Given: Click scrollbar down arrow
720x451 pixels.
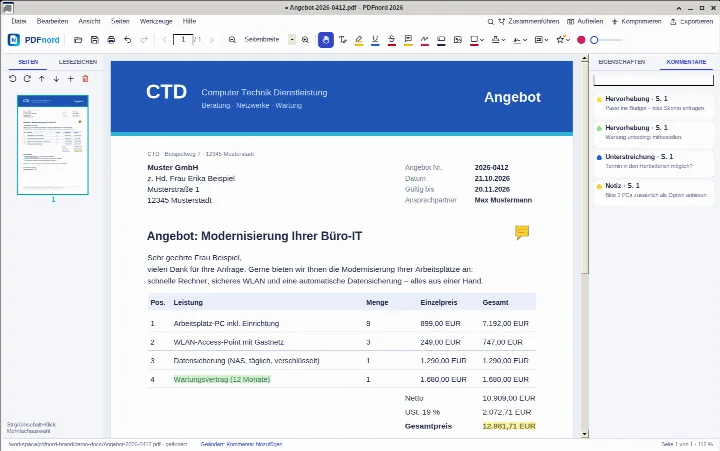Looking at the screenshot, I should pyautogui.click(x=585, y=434).
